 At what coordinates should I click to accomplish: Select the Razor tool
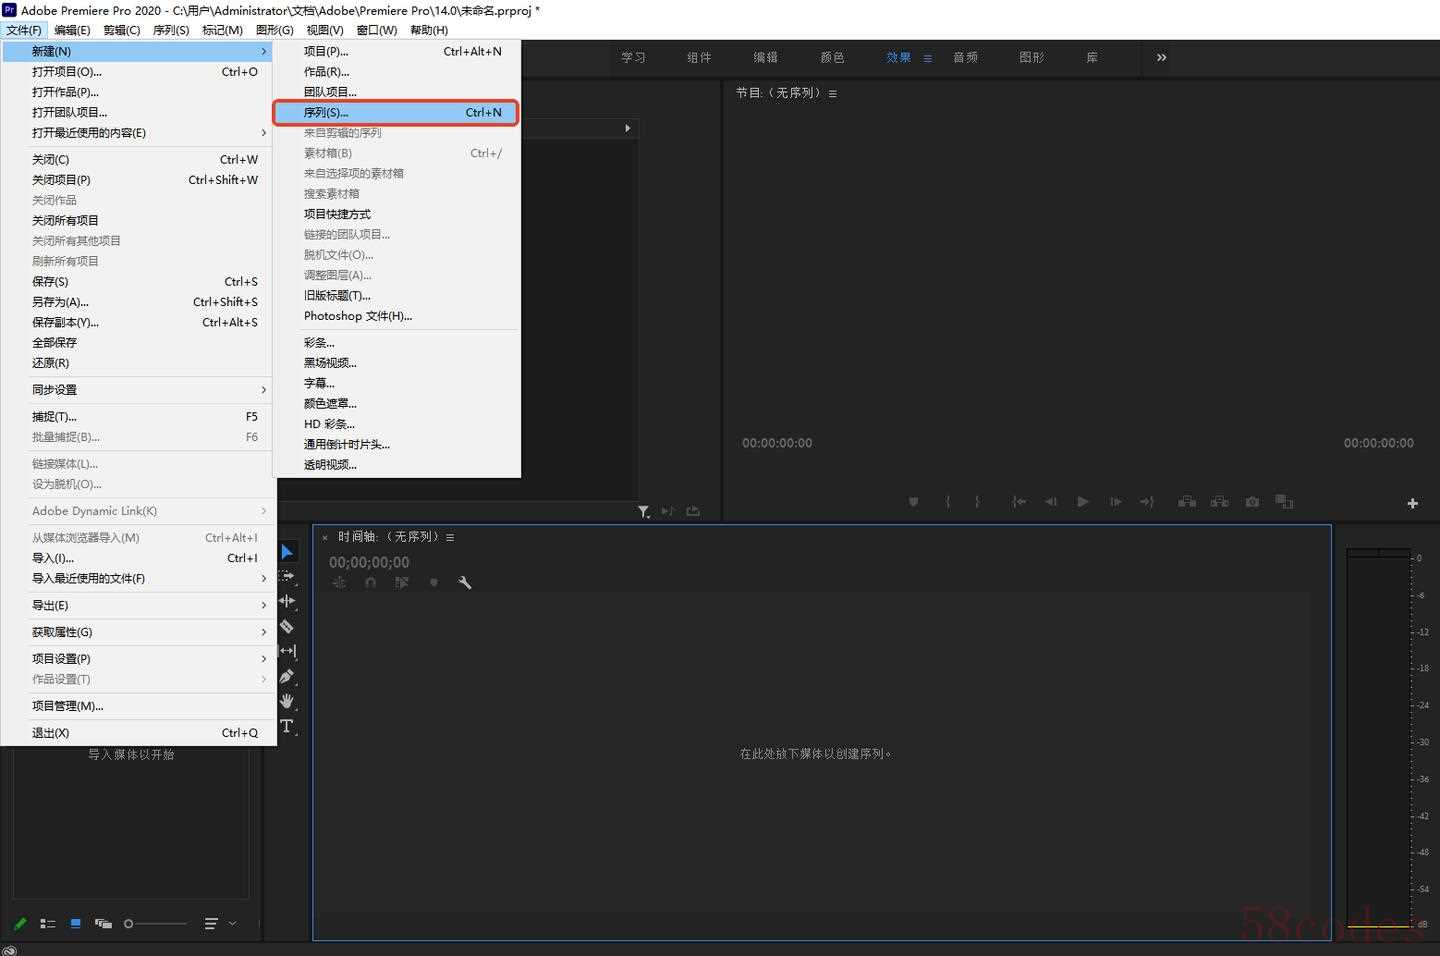click(x=287, y=626)
